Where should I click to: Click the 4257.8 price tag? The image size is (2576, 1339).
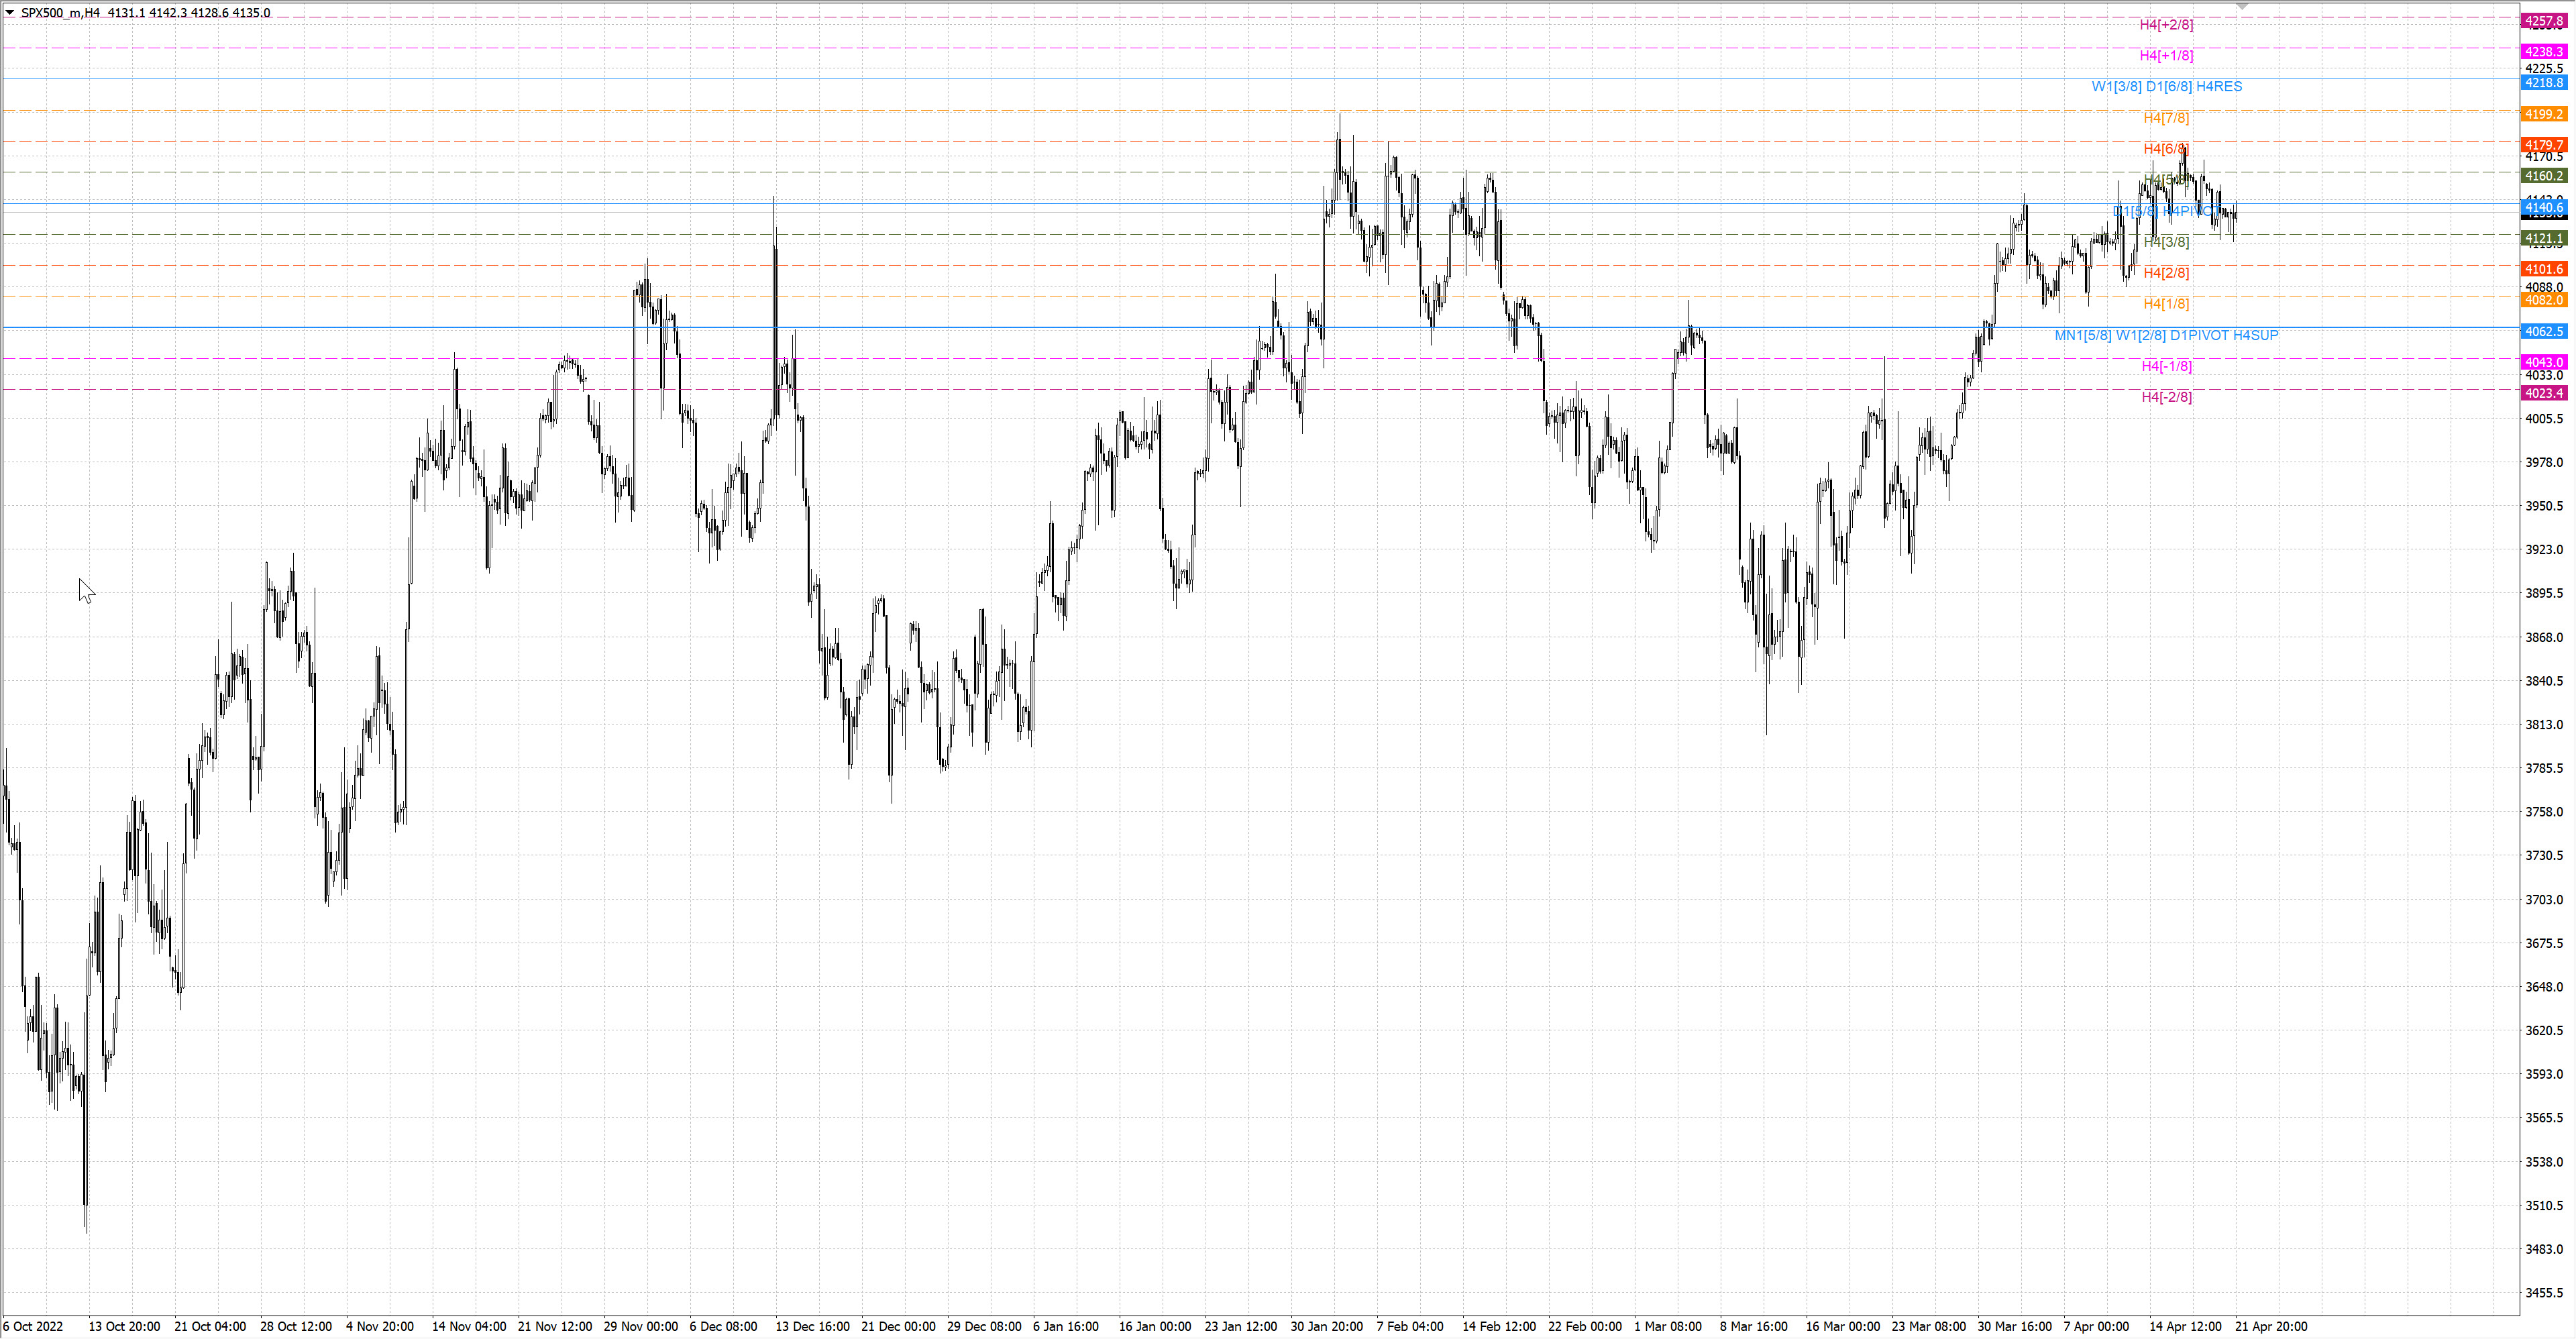coord(2544,21)
